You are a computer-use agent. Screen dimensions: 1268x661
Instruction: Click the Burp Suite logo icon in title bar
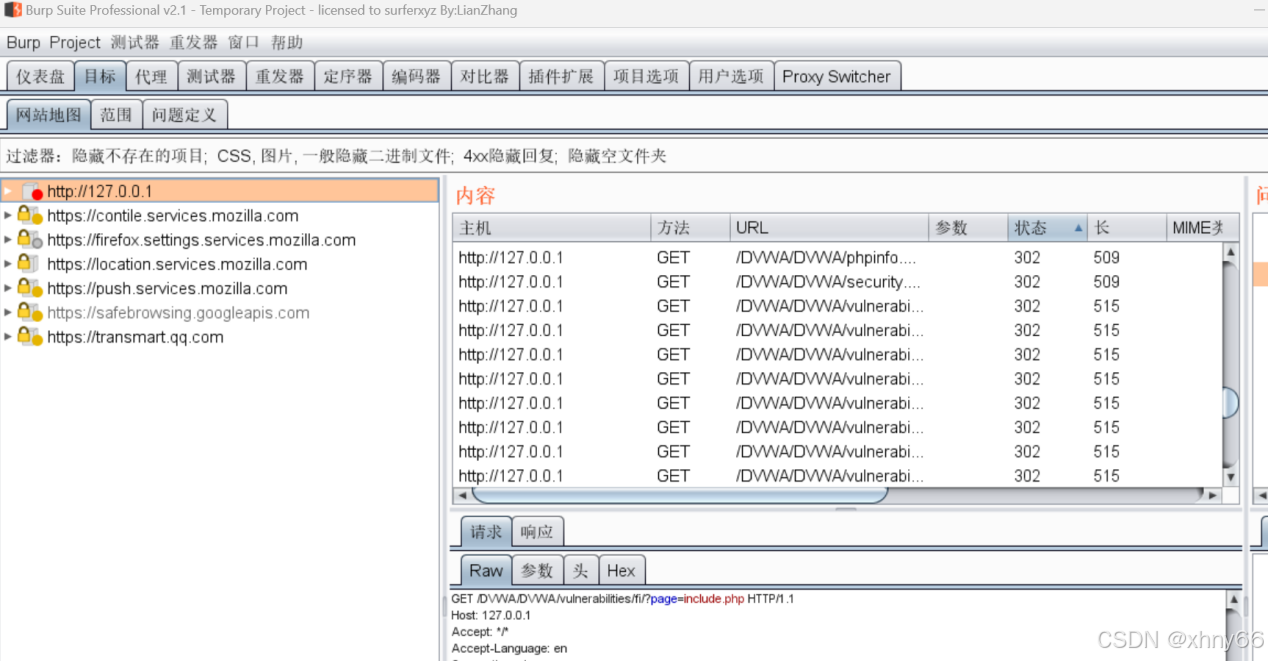13,11
